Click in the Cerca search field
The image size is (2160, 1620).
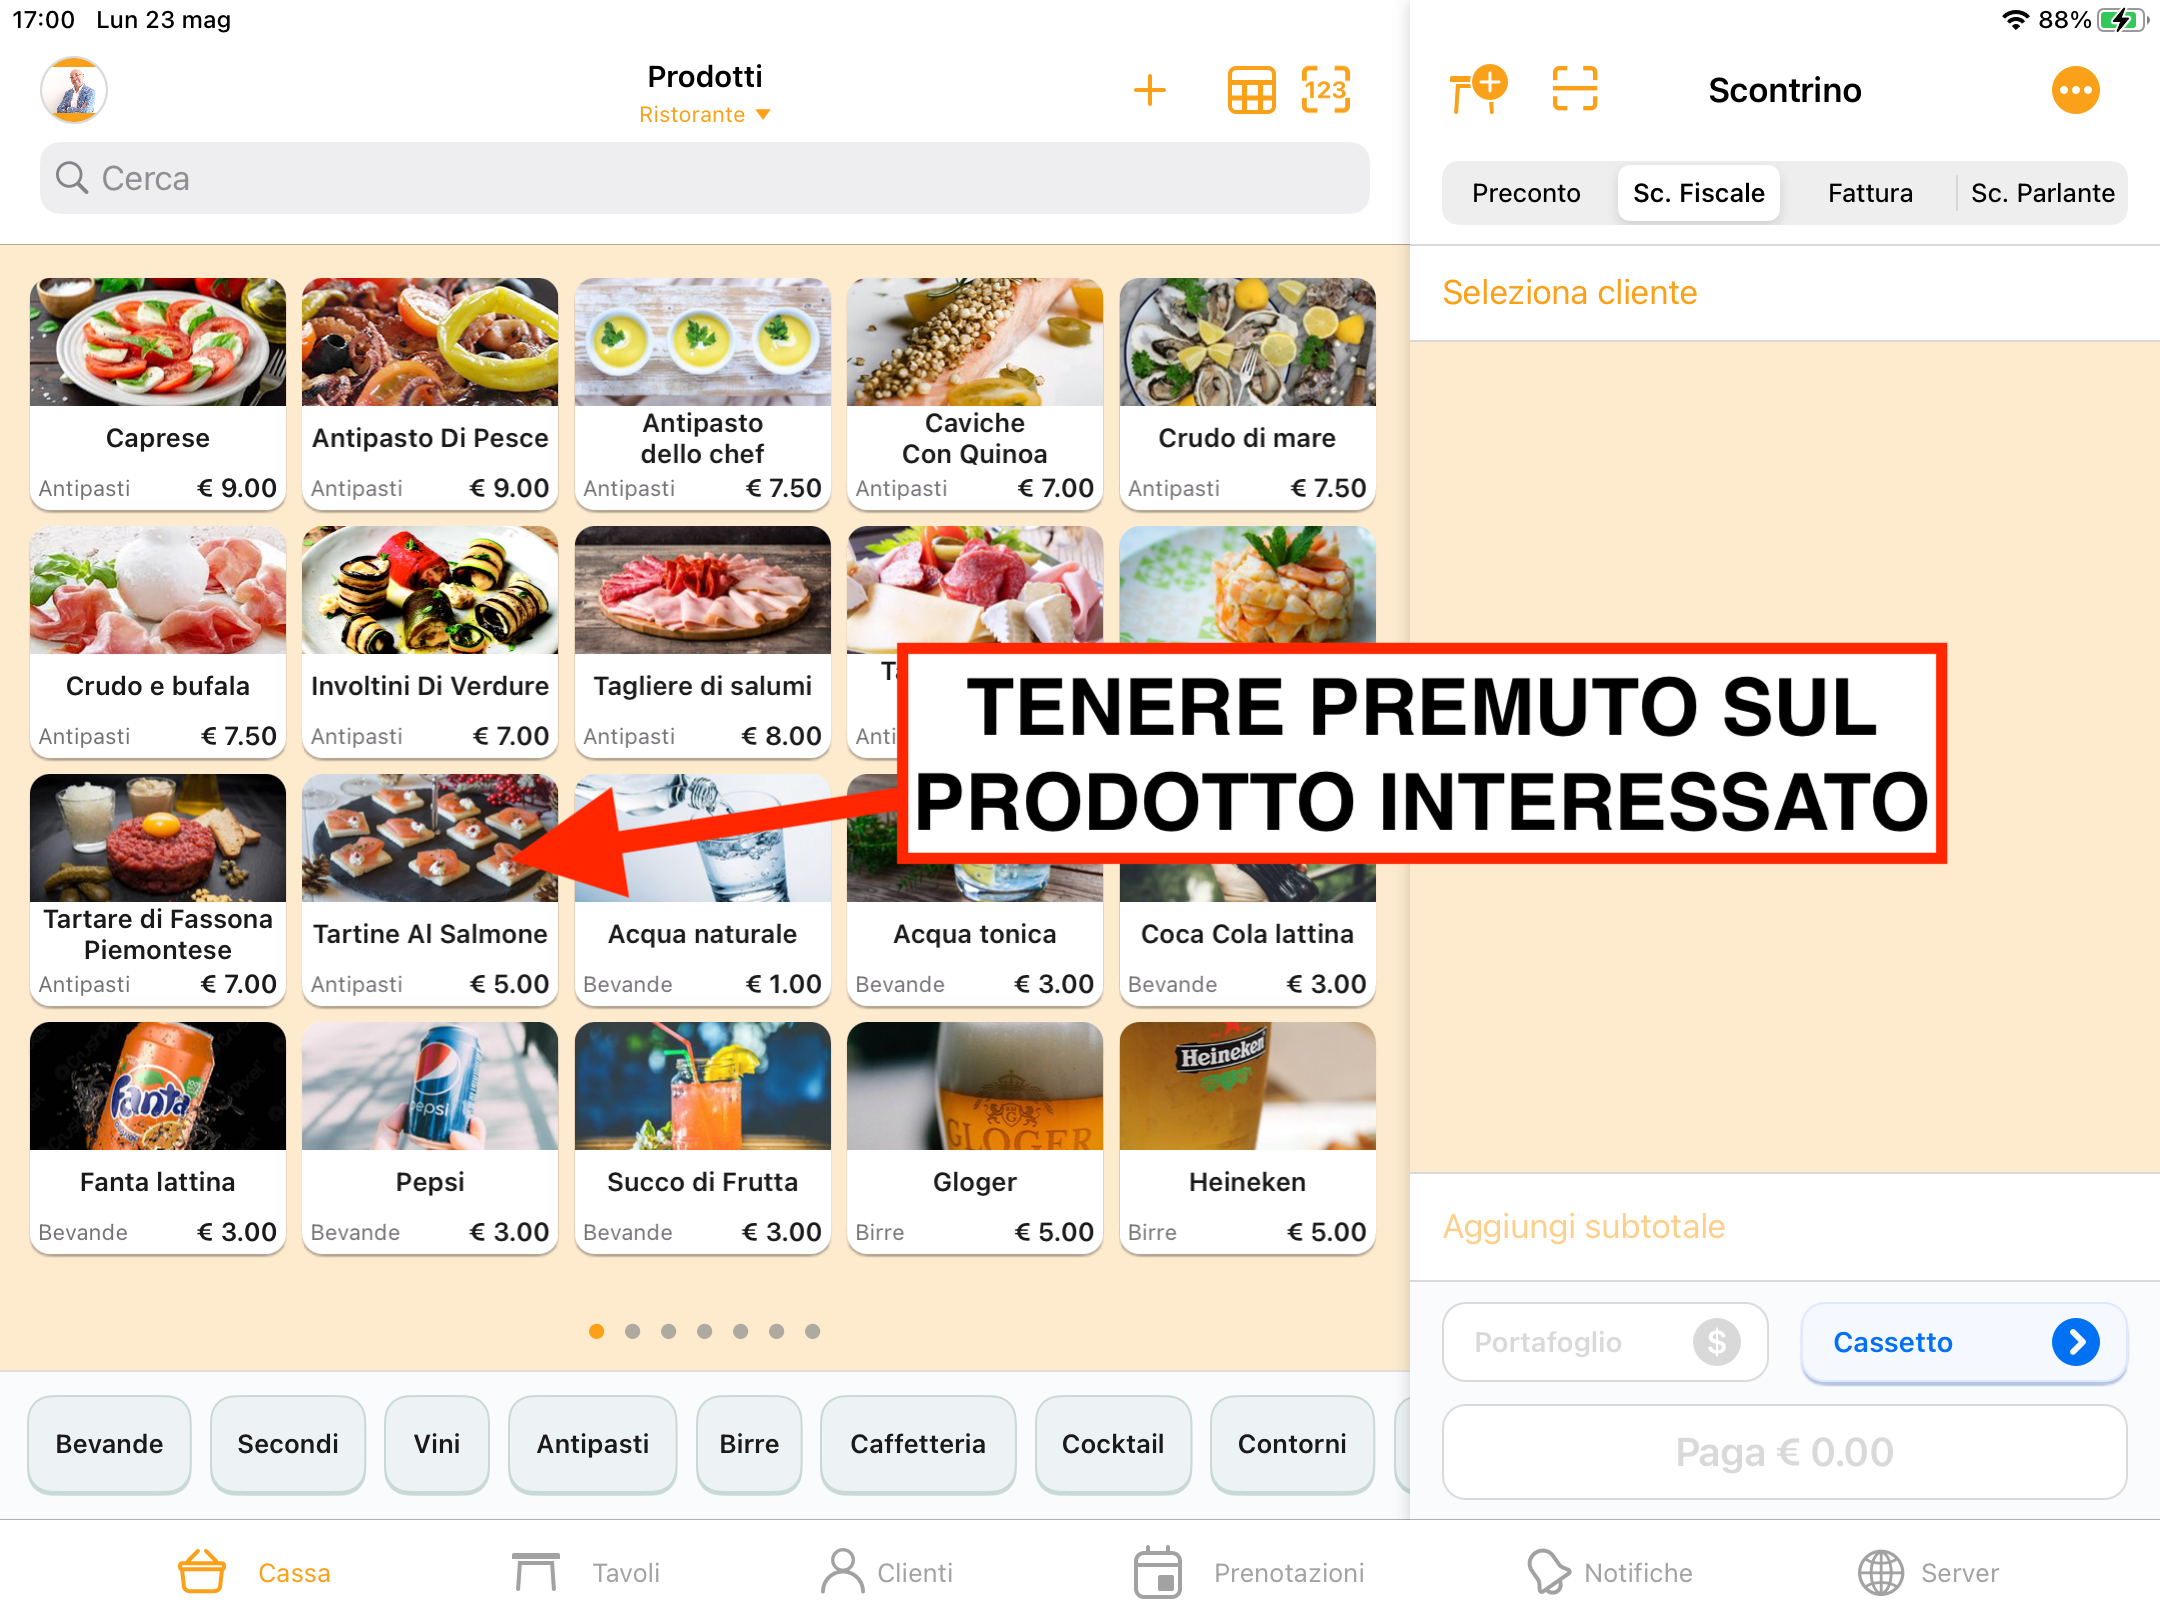705,178
